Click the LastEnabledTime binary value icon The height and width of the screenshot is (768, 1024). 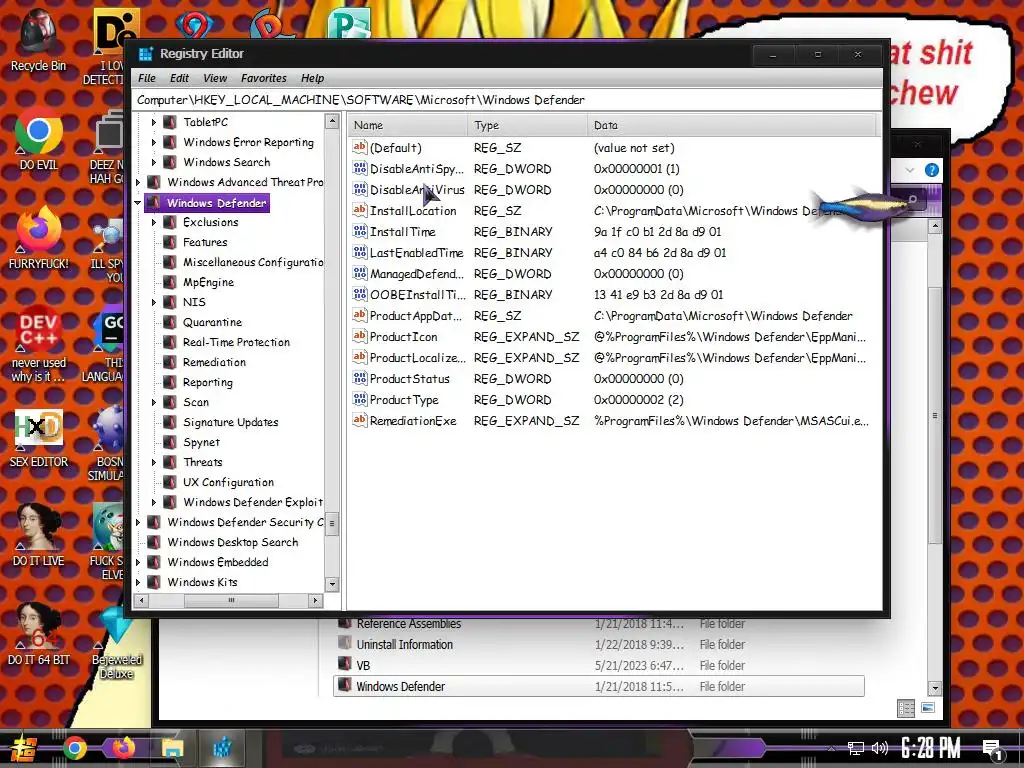click(x=360, y=252)
